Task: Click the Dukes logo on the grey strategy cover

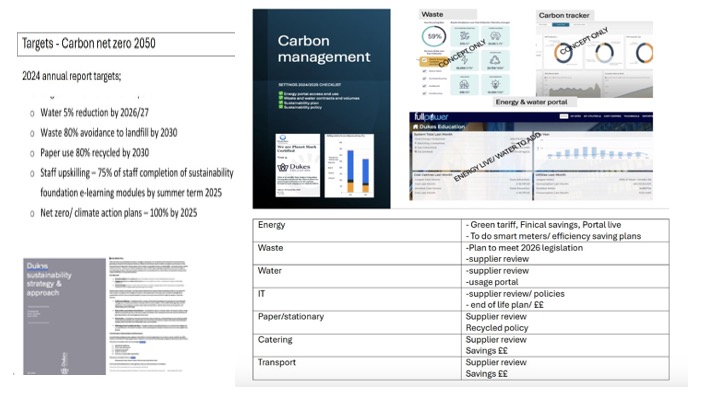Action: (64, 363)
